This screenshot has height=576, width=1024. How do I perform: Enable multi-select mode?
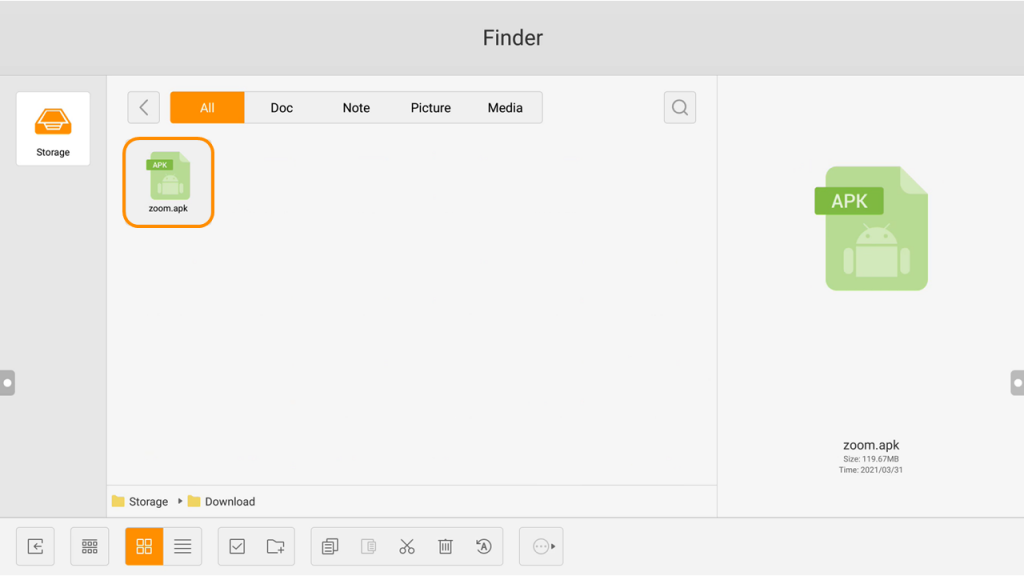pyautogui.click(x=236, y=546)
